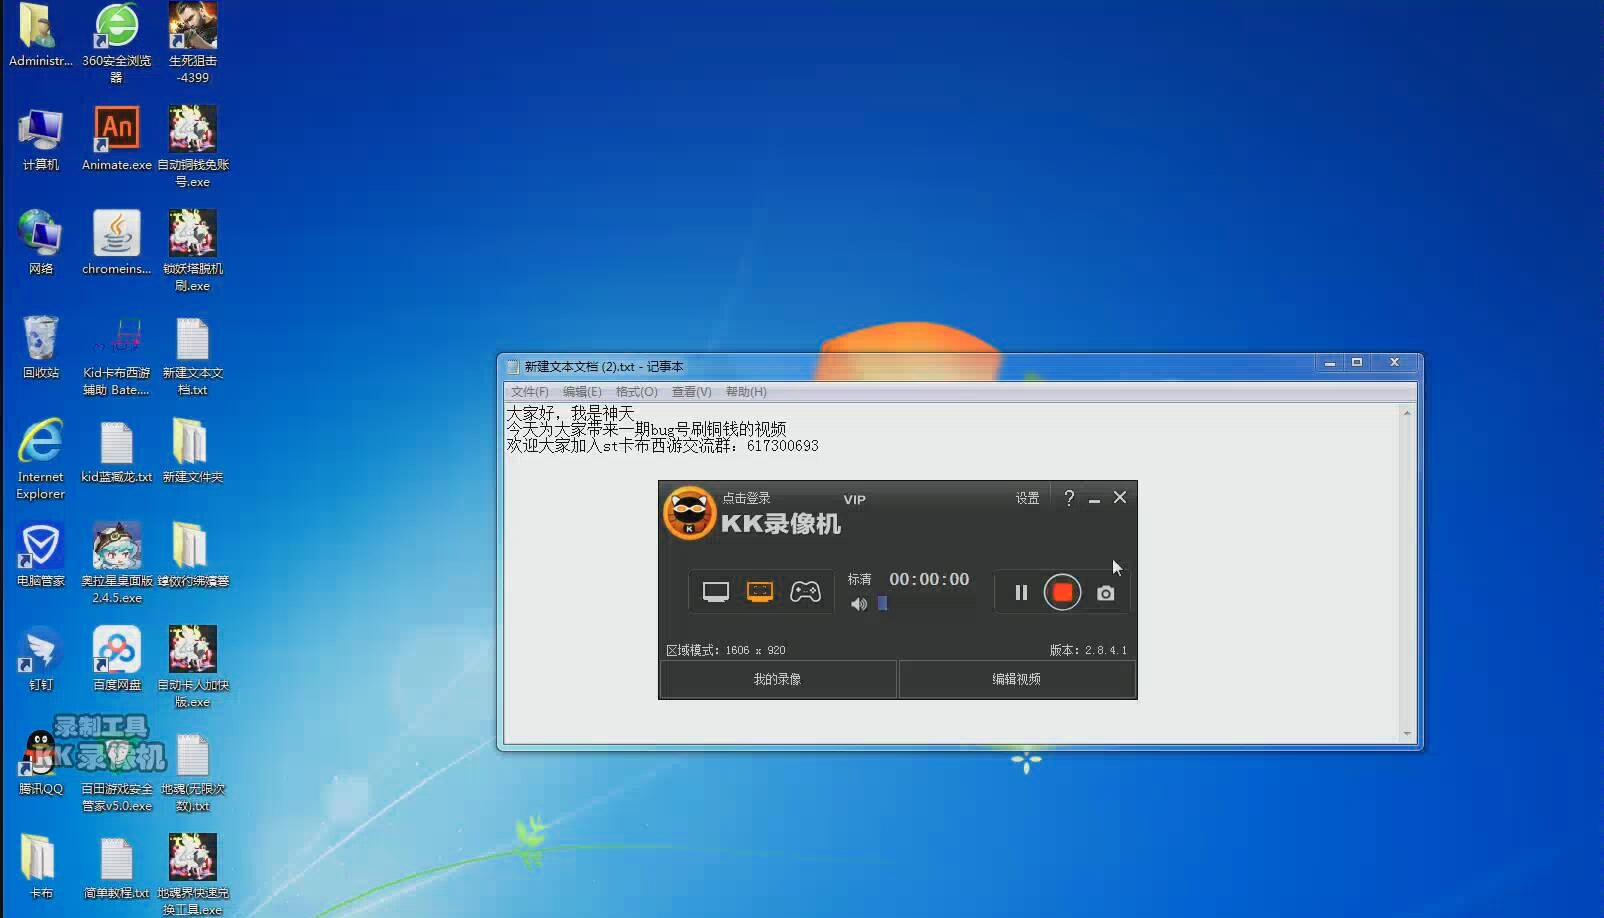
Task: Select the 自由游戏安全管家v5.0.exe icon
Action: (x=116, y=771)
